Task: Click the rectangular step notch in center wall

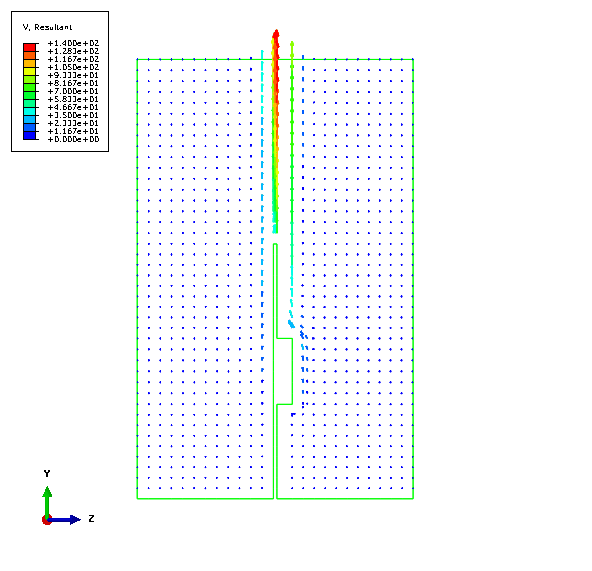Action: click(285, 371)
